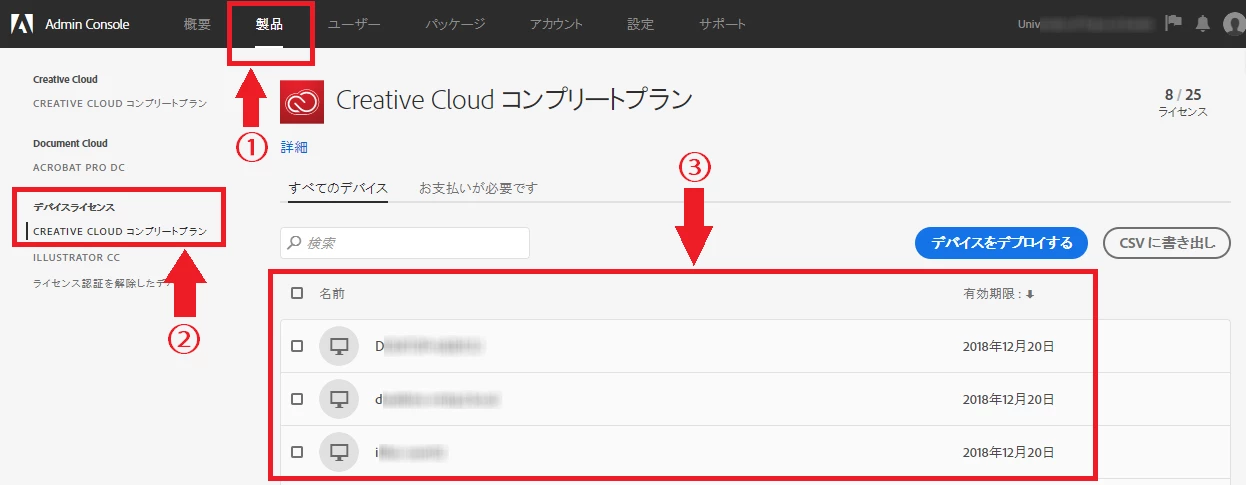Click the 8 / 25 ライセンス counter
The width and height of the screenshot is (1246, 485).
pyautogui.click(x=1183, y=103)
